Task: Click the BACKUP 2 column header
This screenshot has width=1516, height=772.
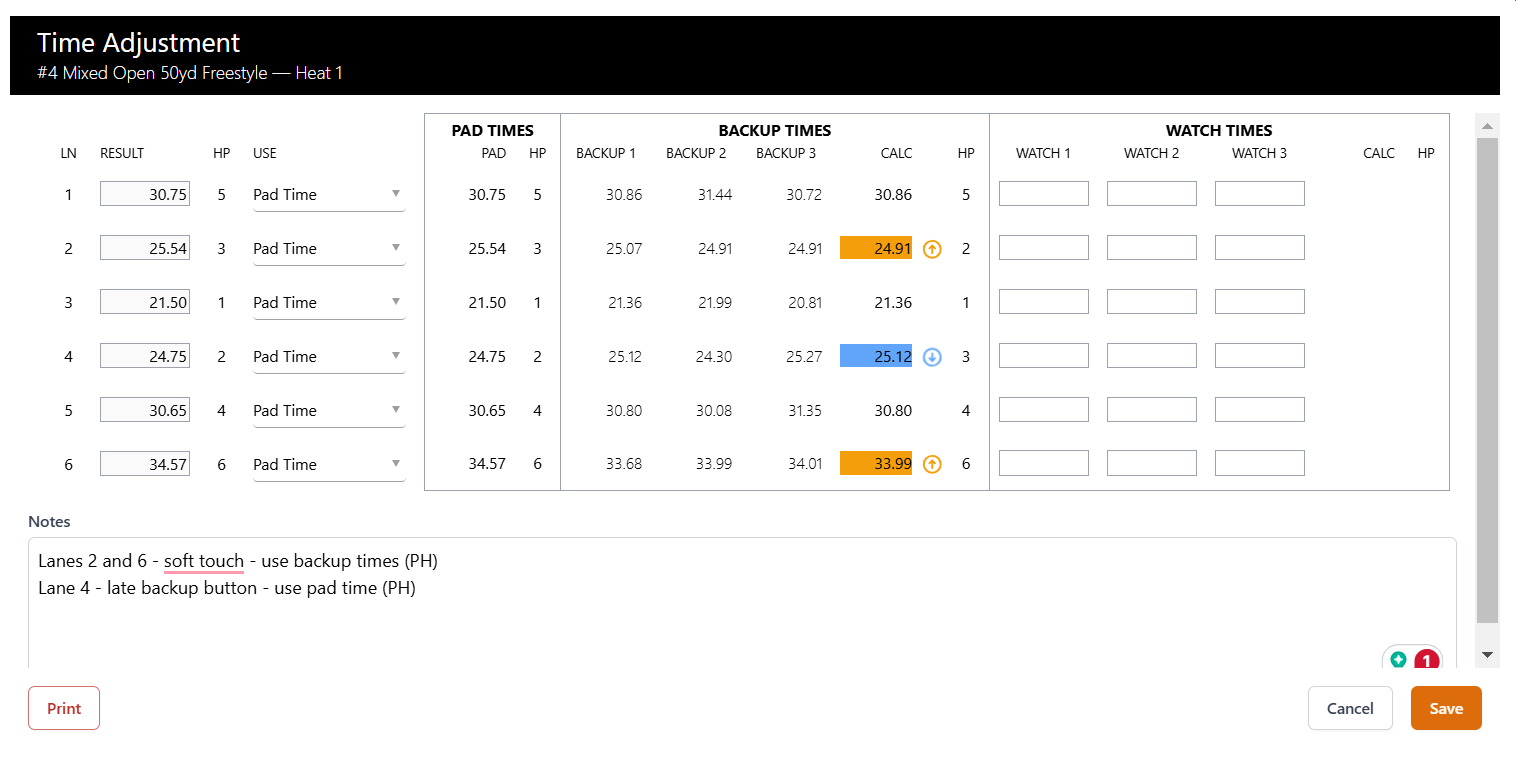Action: (x=696, y=153)
